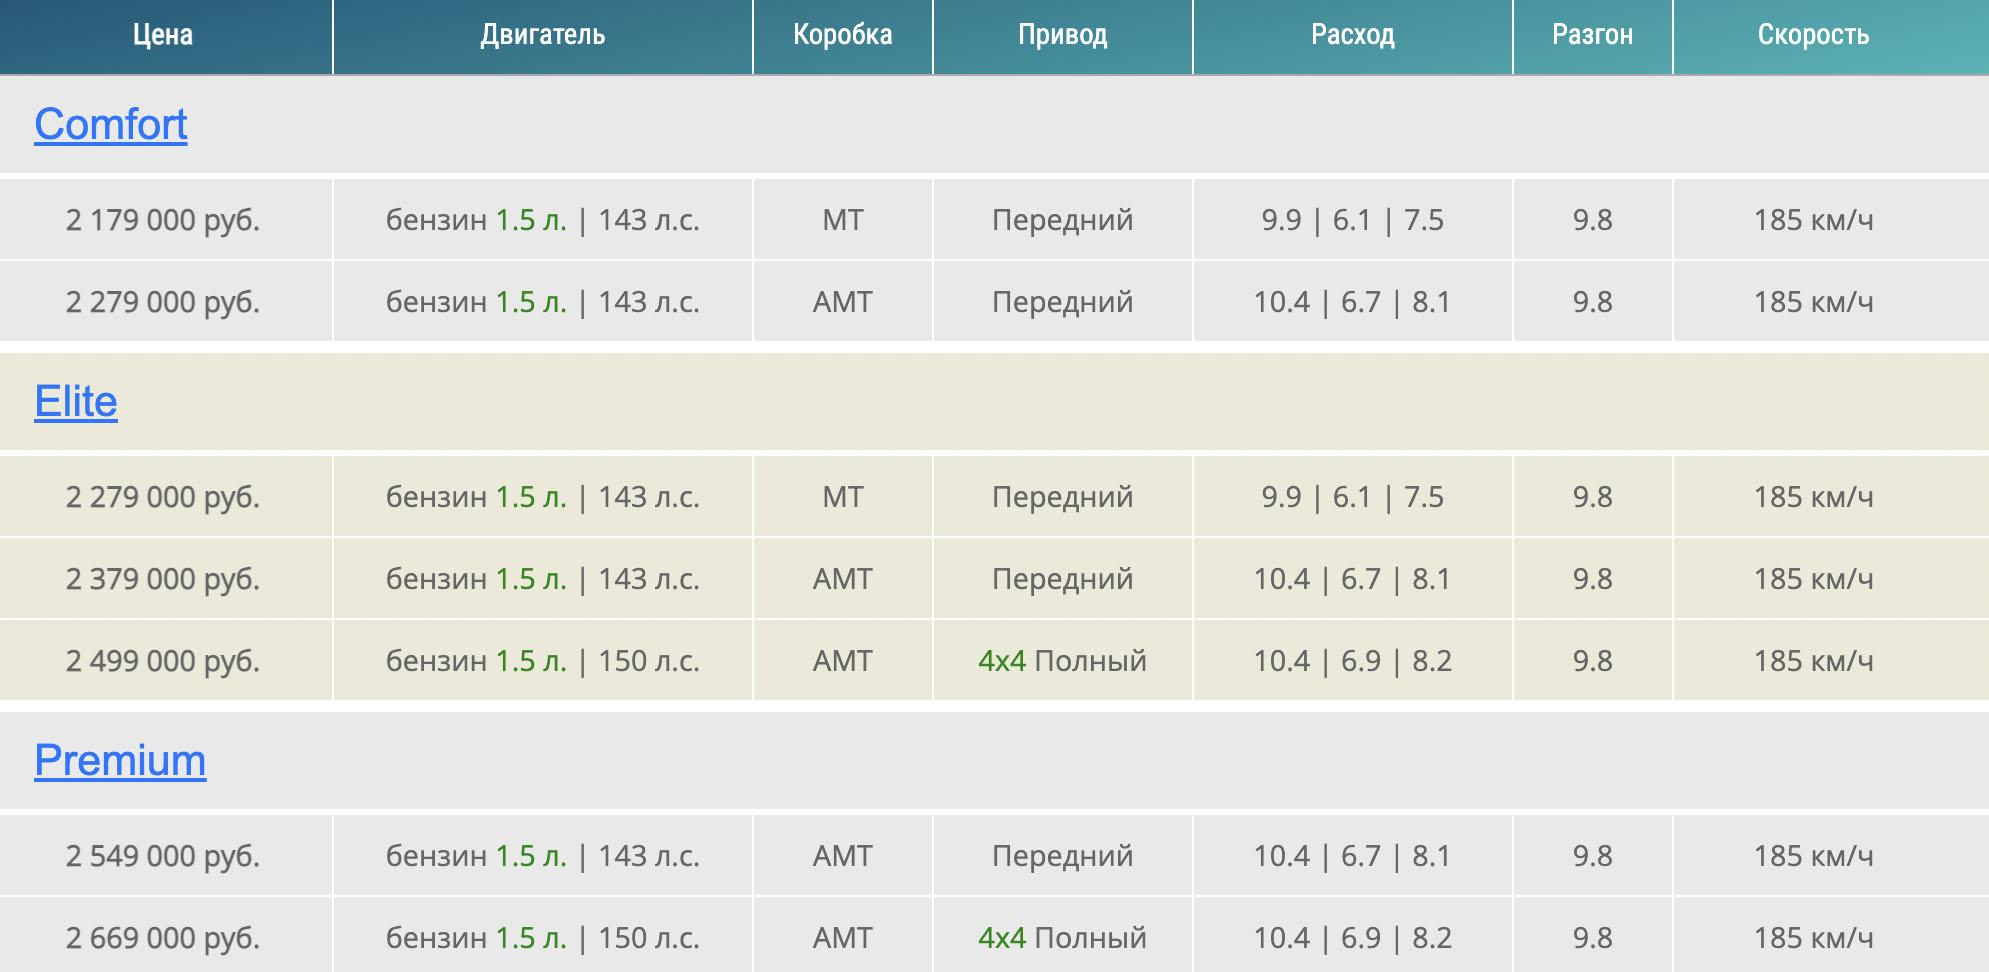This screenshot has height=972, width=1989.
Task: Click 4x4 Полный in the Premium section
Action: pyautogui.click(x=1062, y=938)
